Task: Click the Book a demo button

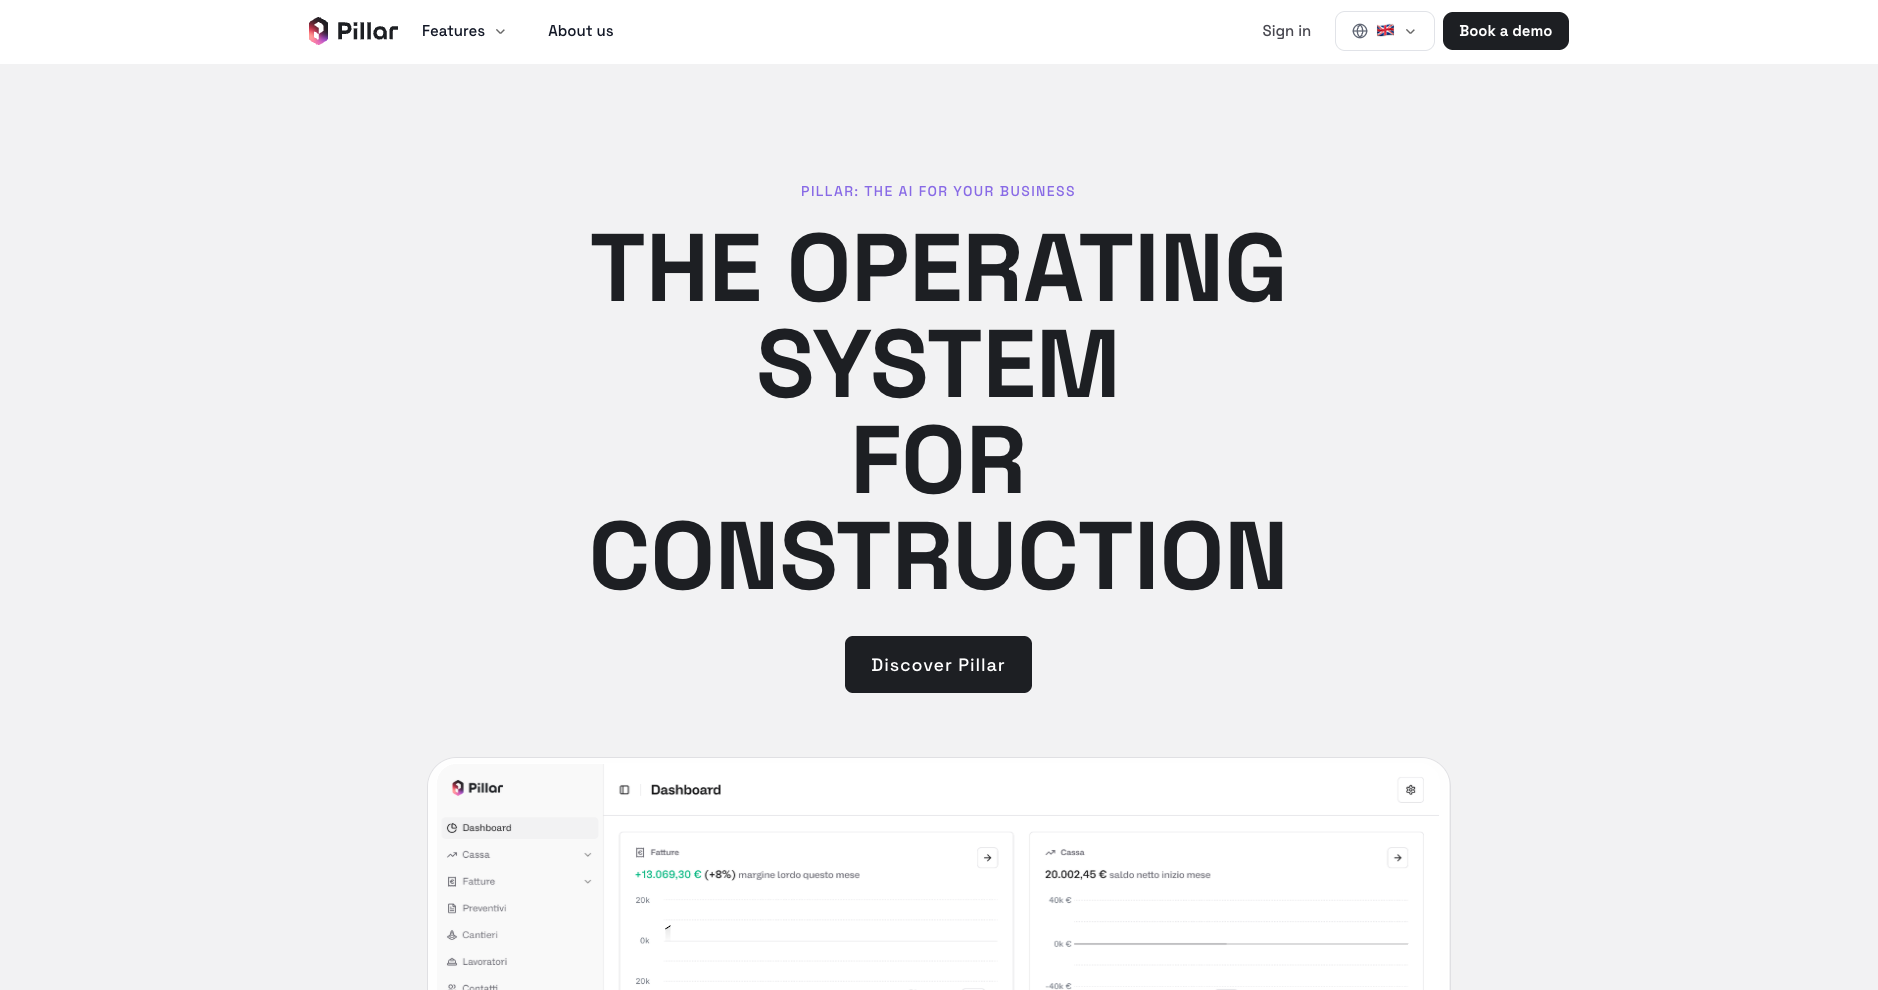Action: click(1505, 31)
